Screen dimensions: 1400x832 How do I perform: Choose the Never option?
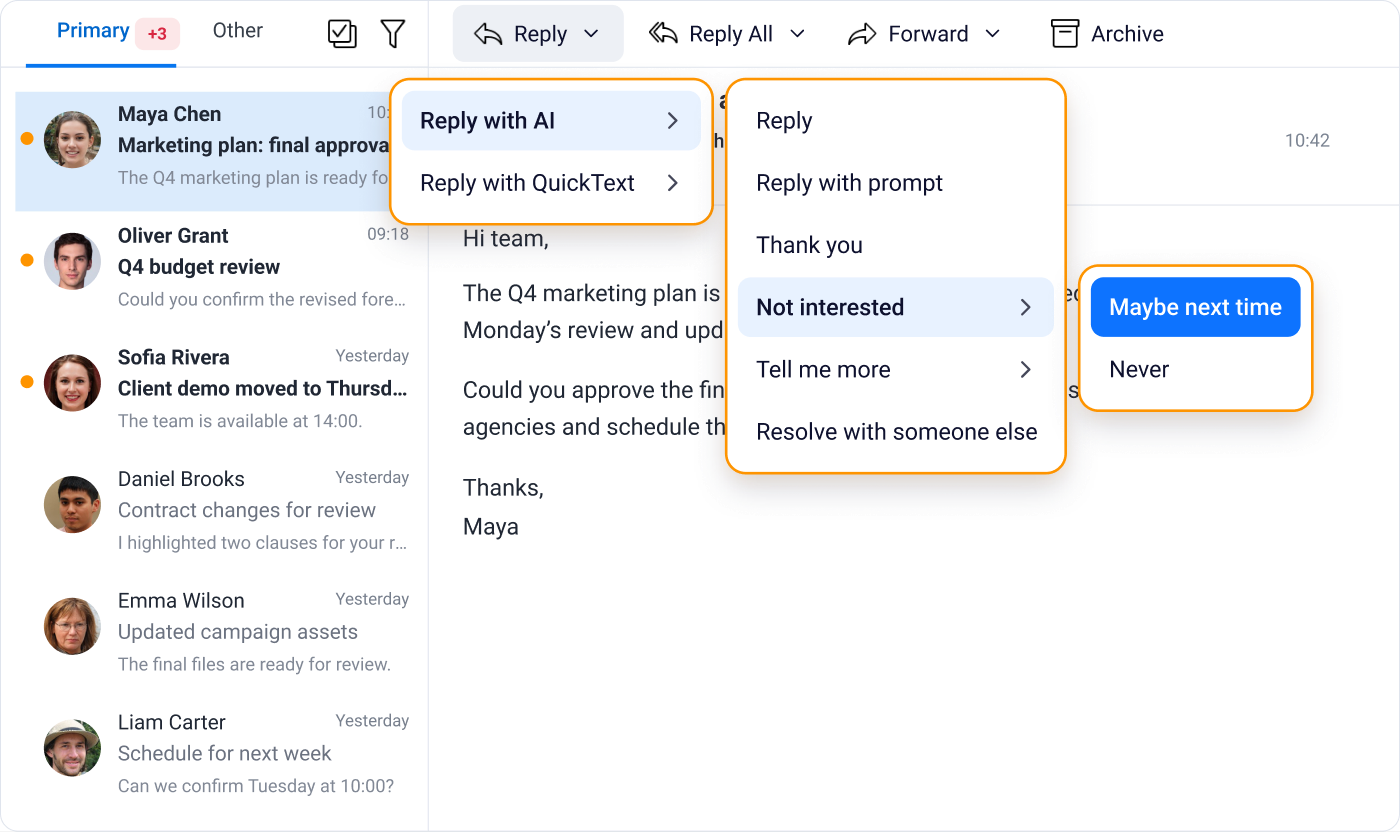1195,370
